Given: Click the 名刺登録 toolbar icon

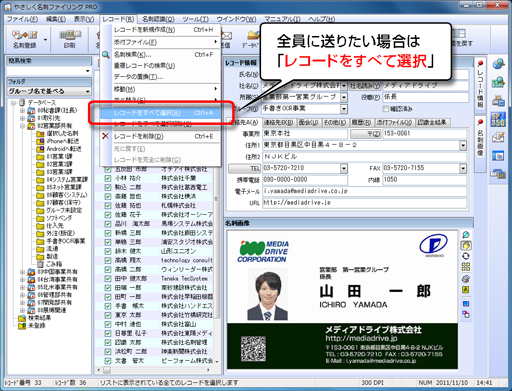Looking at the screenshot, I should 24,38.
